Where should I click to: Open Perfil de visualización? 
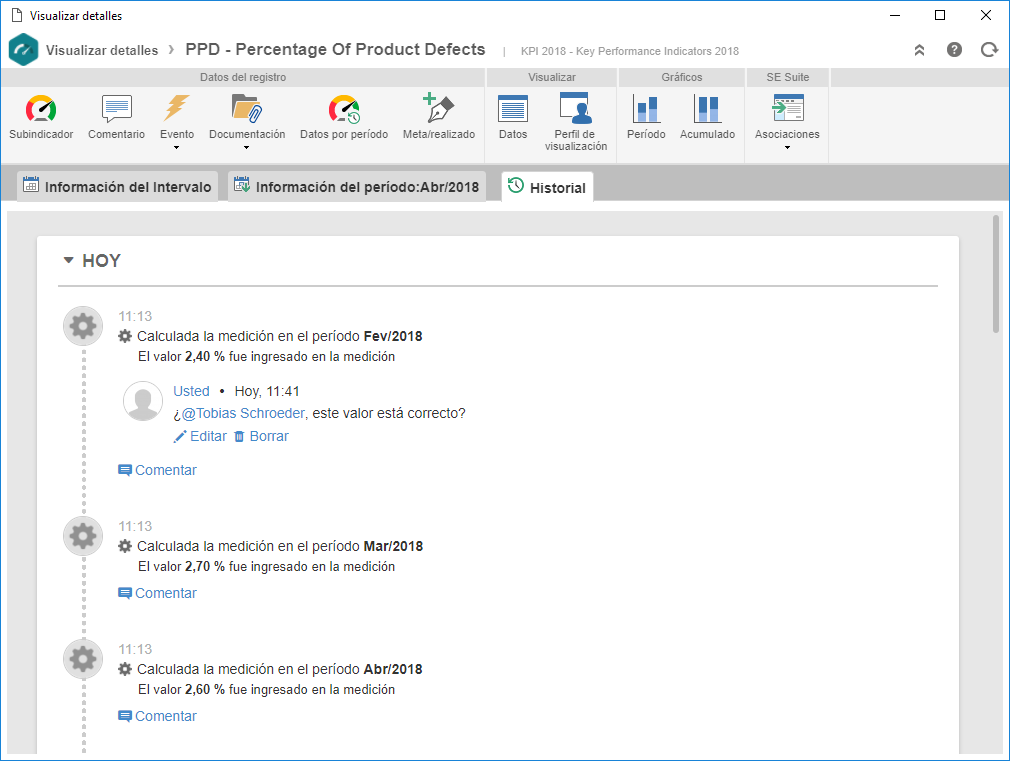pos(576,121)
